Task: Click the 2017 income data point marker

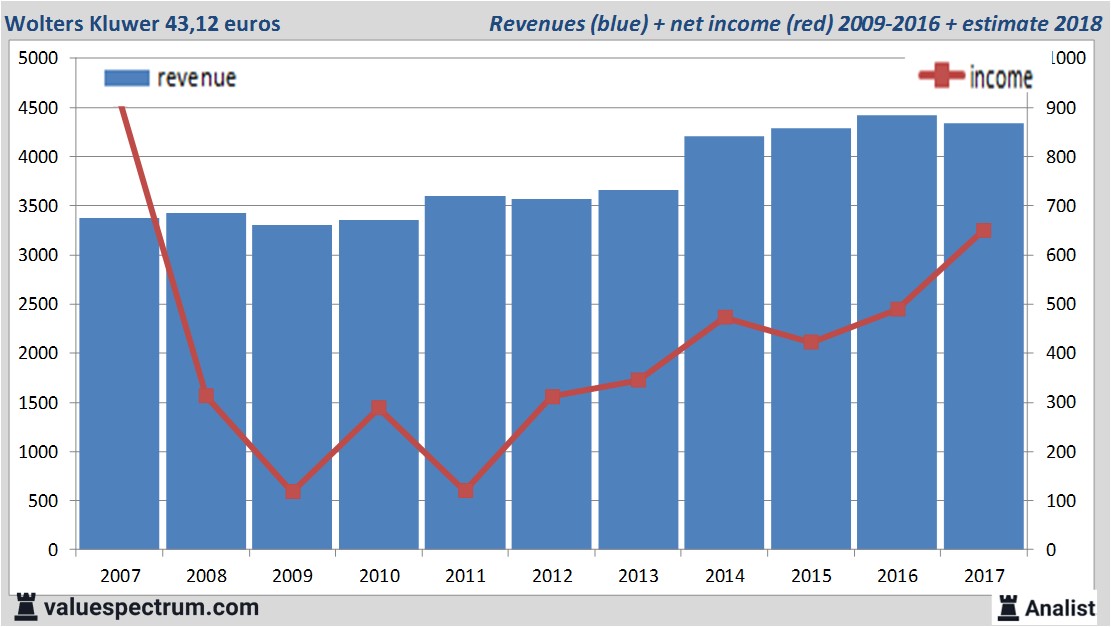Action: [x=983, y=230]
